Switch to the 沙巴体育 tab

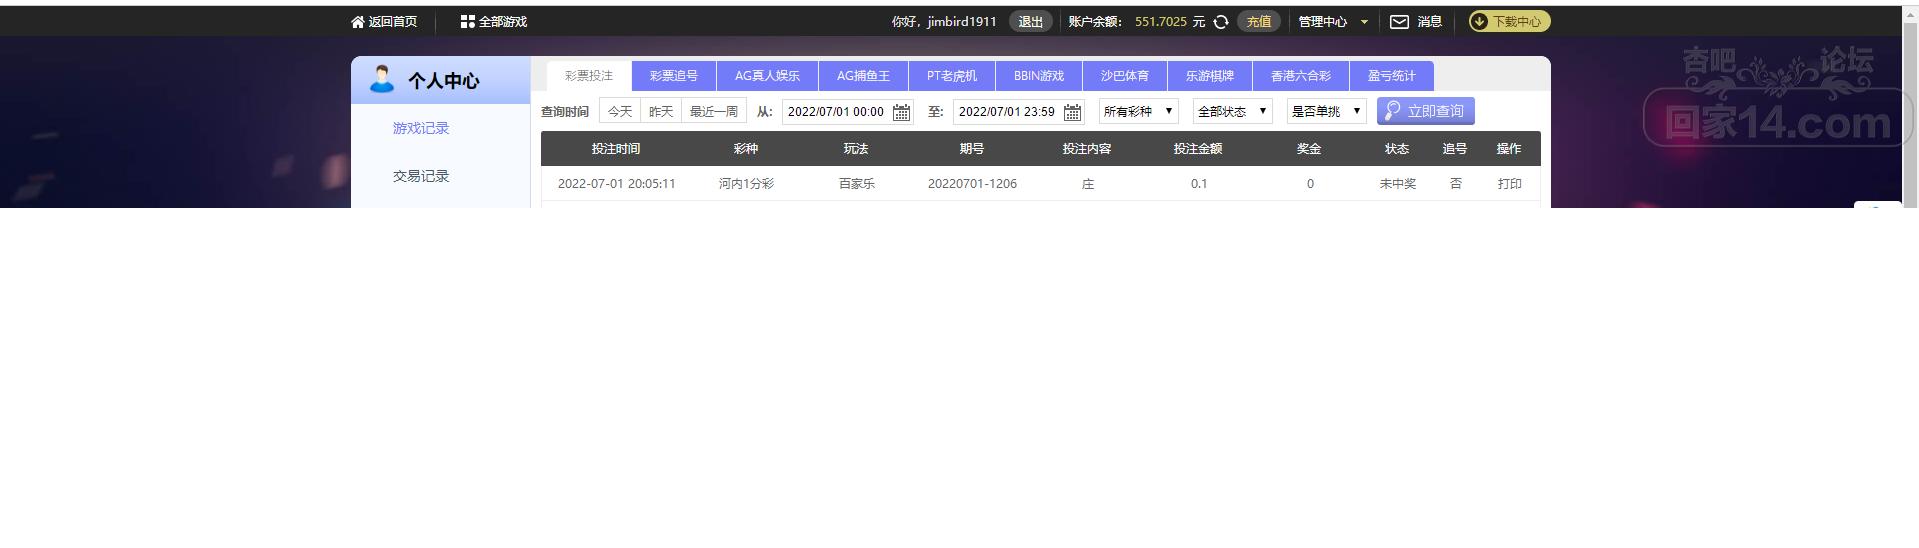[1125, 76]
